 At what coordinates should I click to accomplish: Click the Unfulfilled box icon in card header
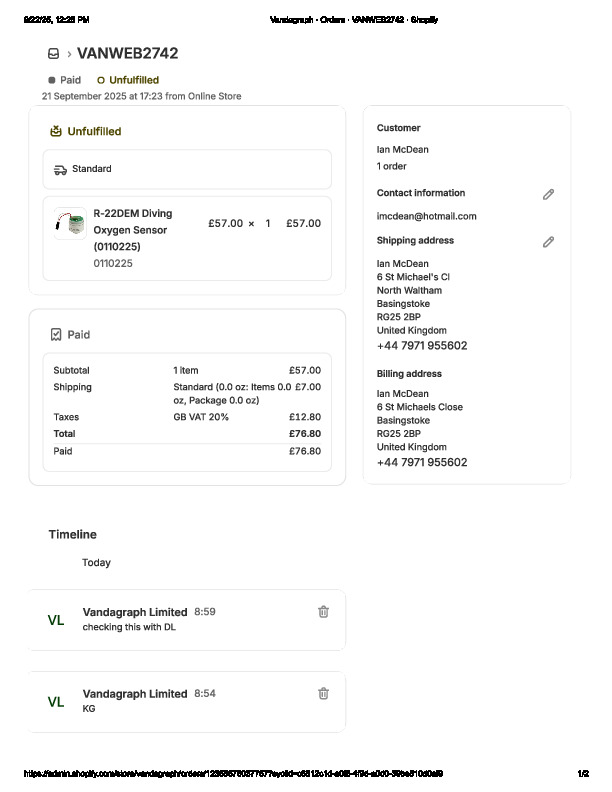point(56,131)
